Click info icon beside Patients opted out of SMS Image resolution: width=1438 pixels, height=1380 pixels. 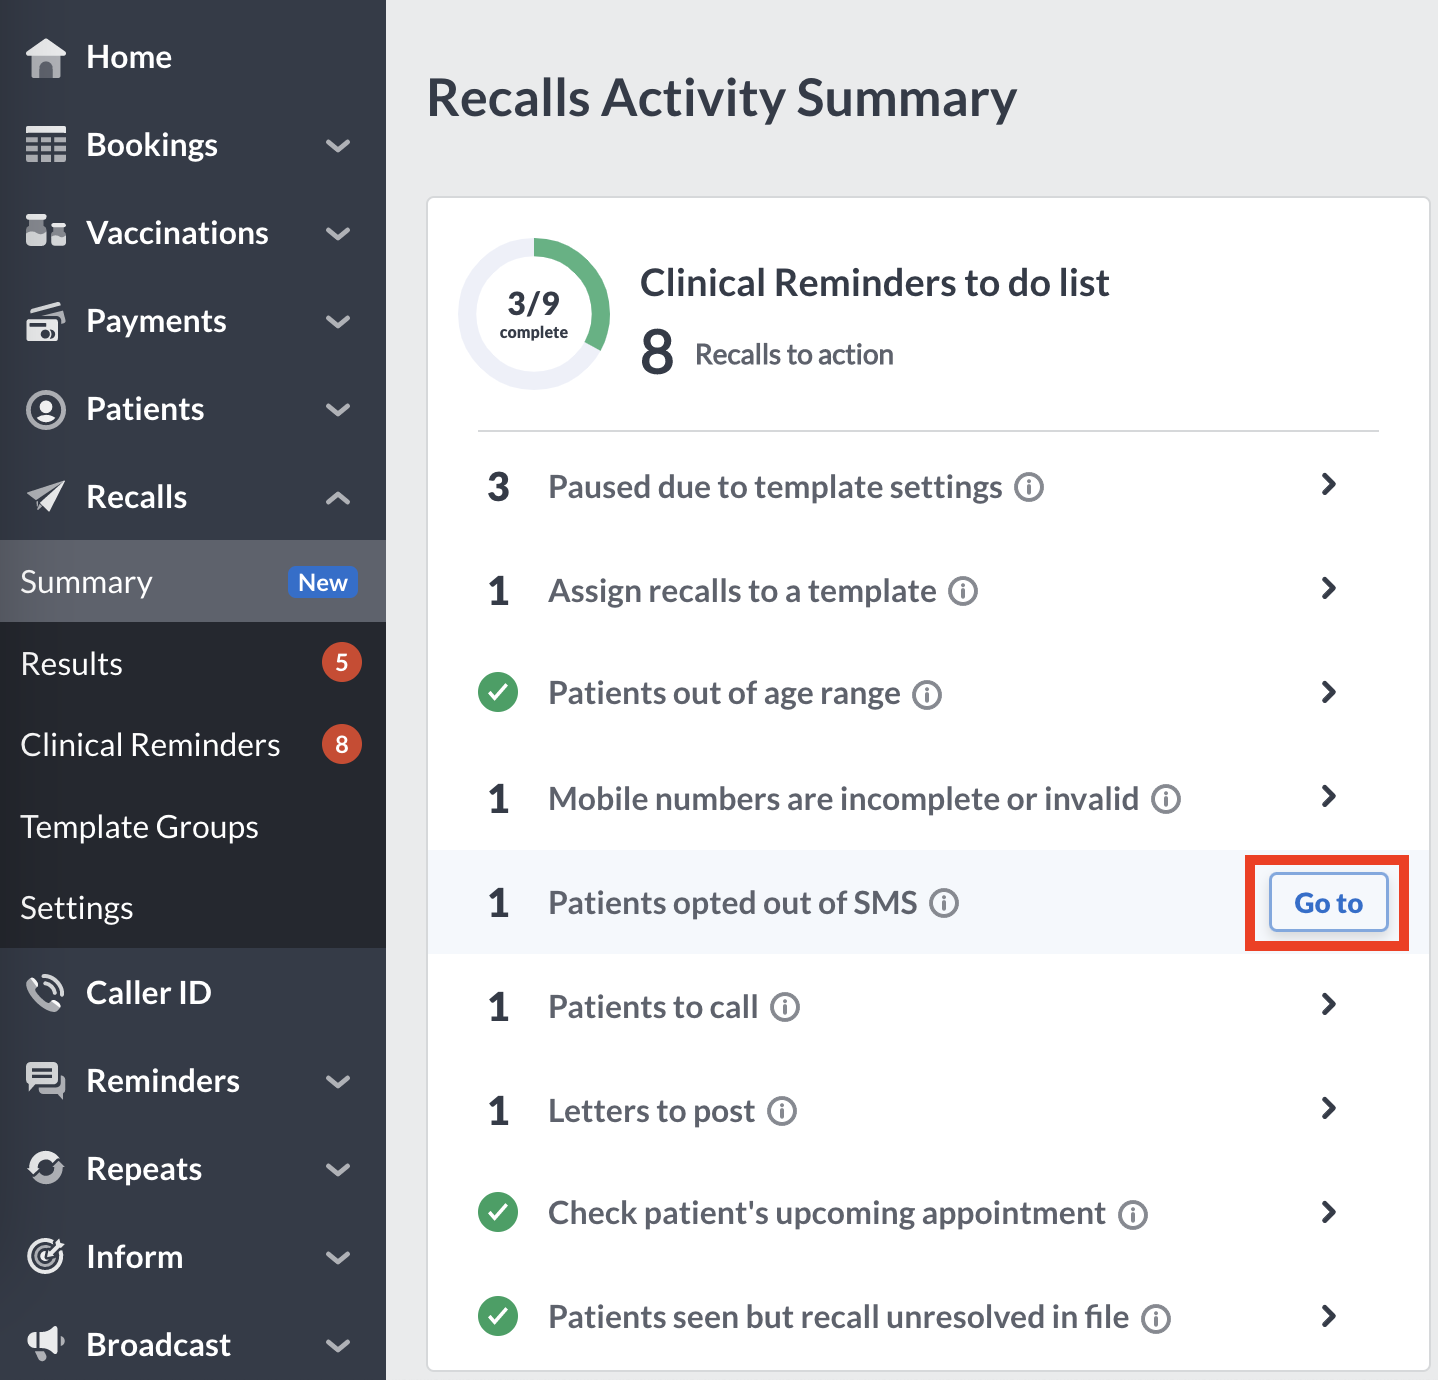(x=944, y=903)
